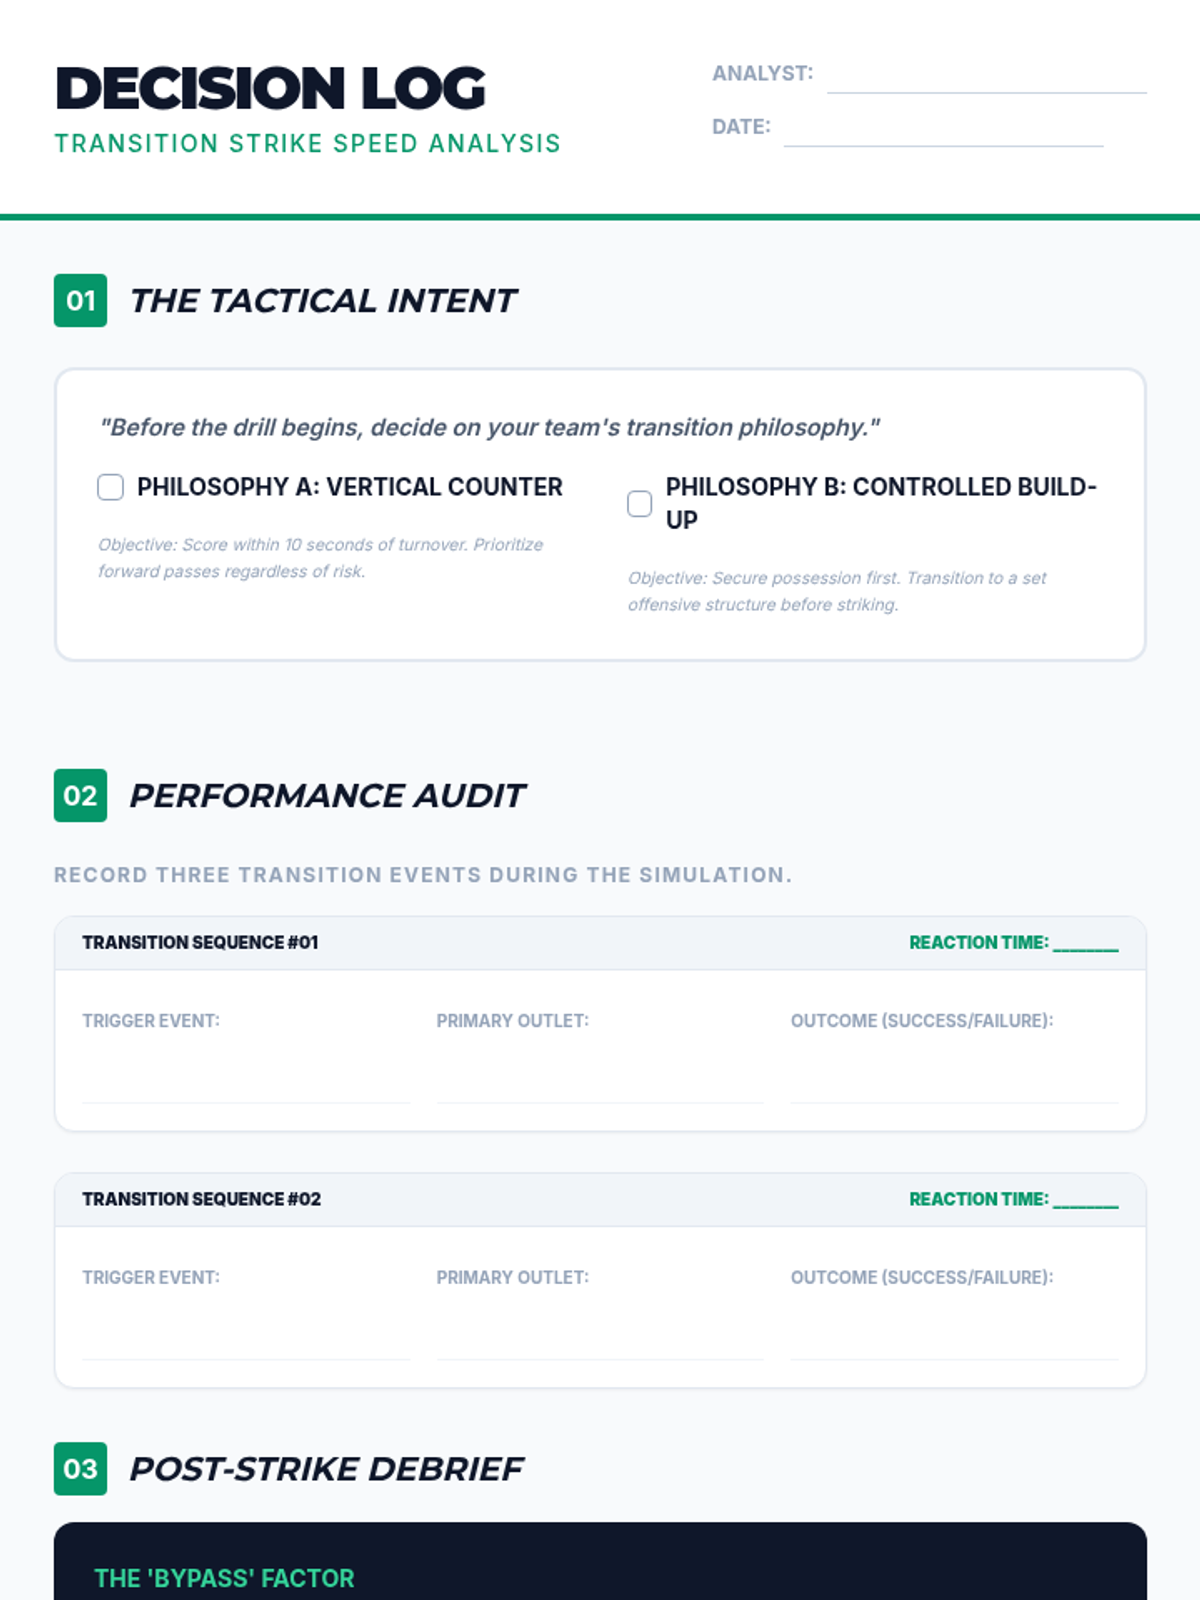Fill Reaction Time blank for Sequence #01
The image size is (1200, 1600).
click(x=1086, y=943)
